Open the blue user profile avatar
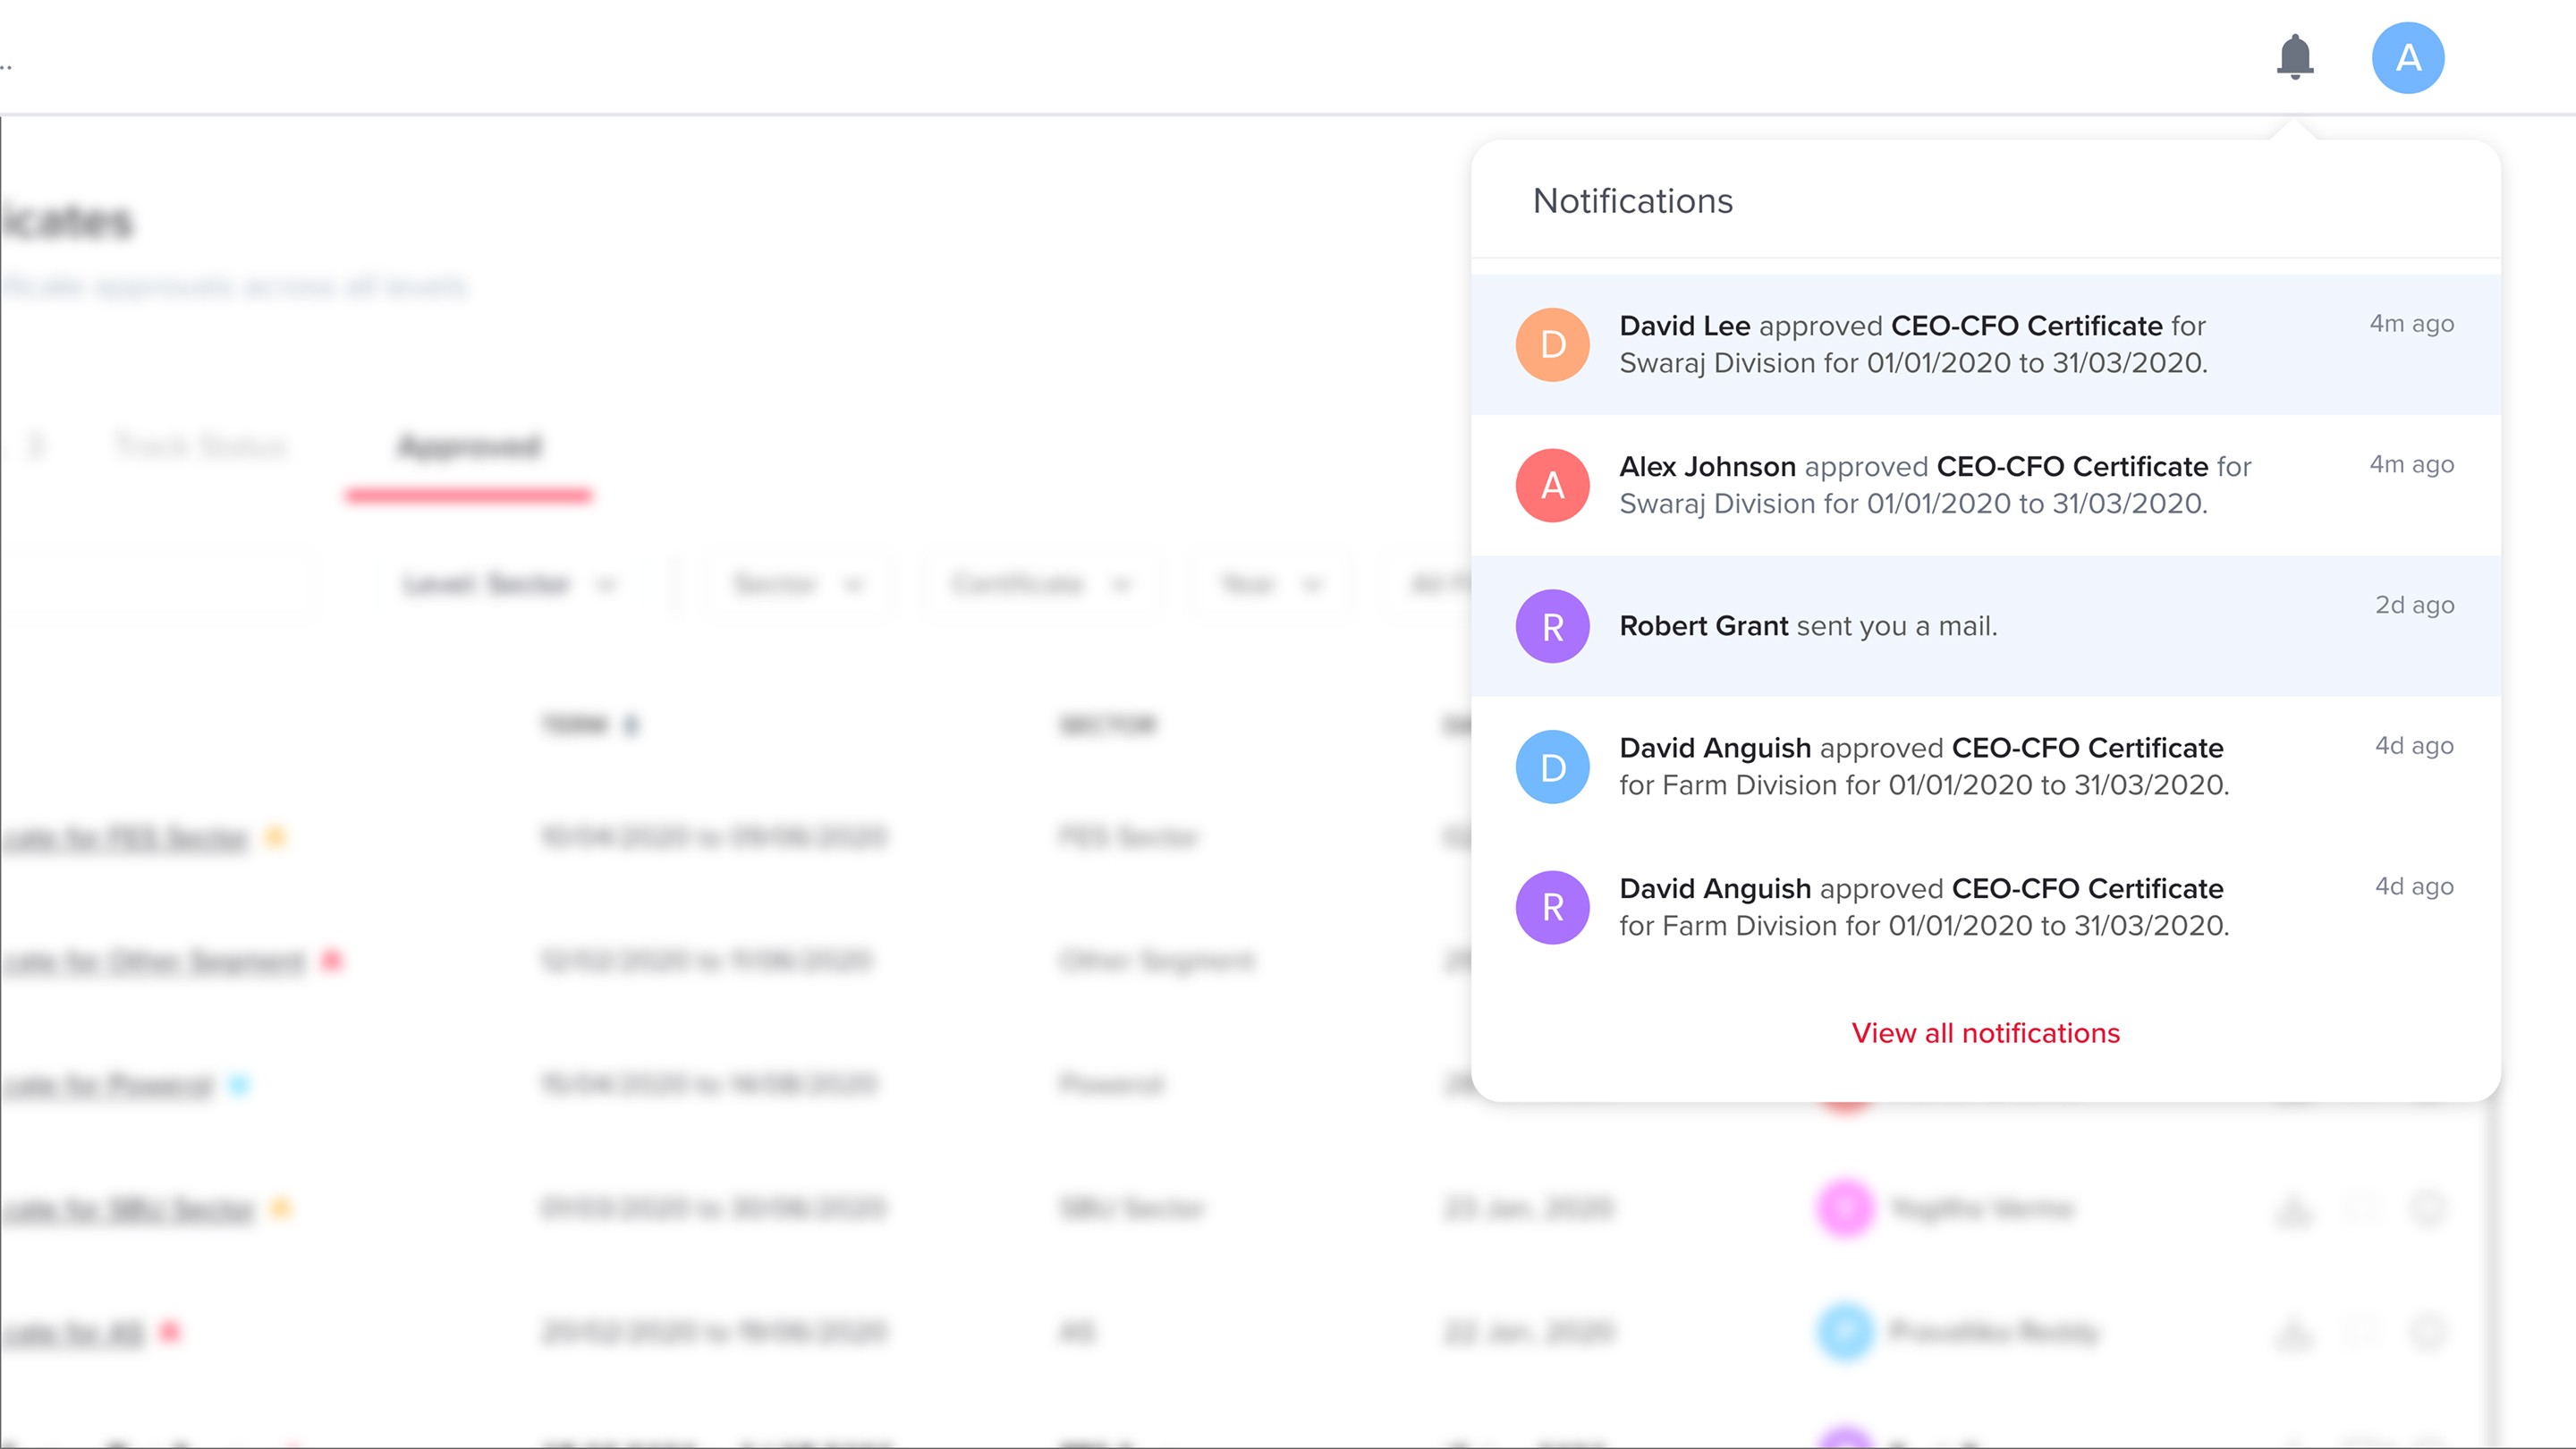Viewport: 2576px width, 1449px height. 2407,58
